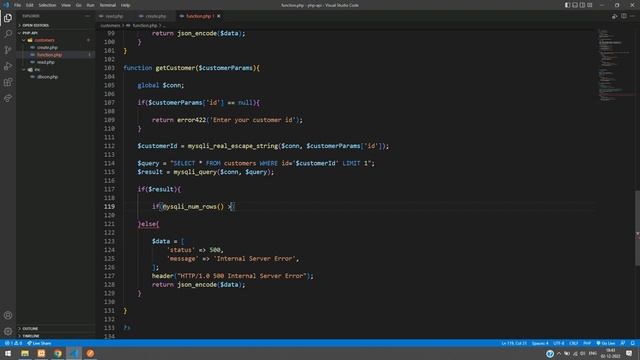Click the feedback icon in status bar
The width and height of the screenshot is (640, 360).
click(623, 343)
